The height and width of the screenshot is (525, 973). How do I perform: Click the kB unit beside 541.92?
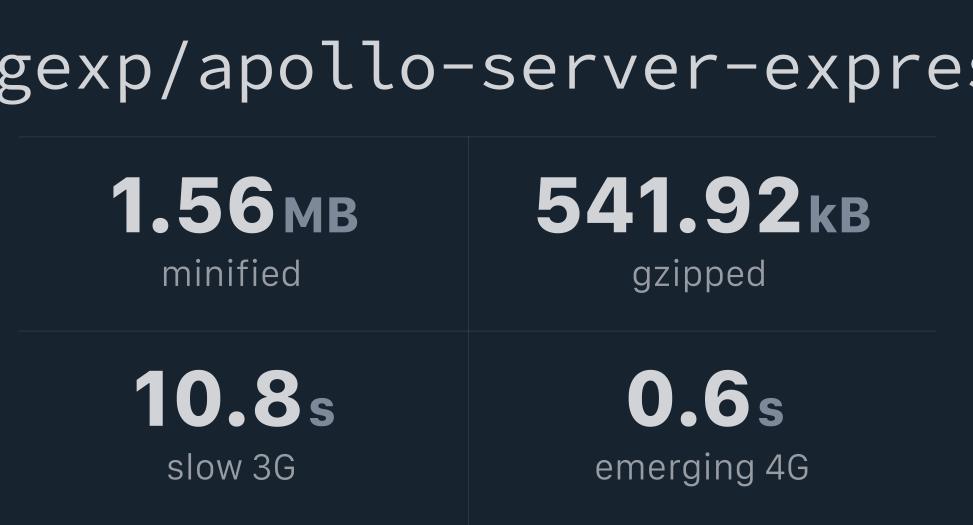point(839,214)
